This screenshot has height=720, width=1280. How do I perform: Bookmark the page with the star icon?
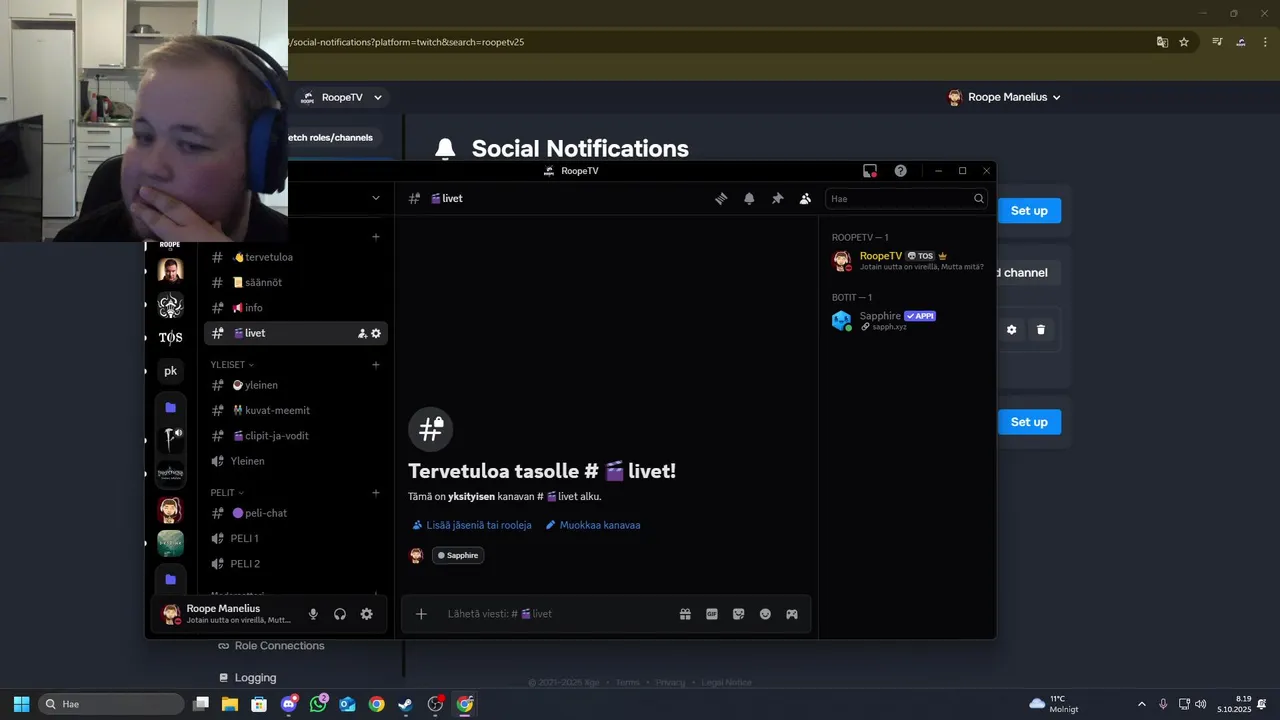[x=1184, y=42]
